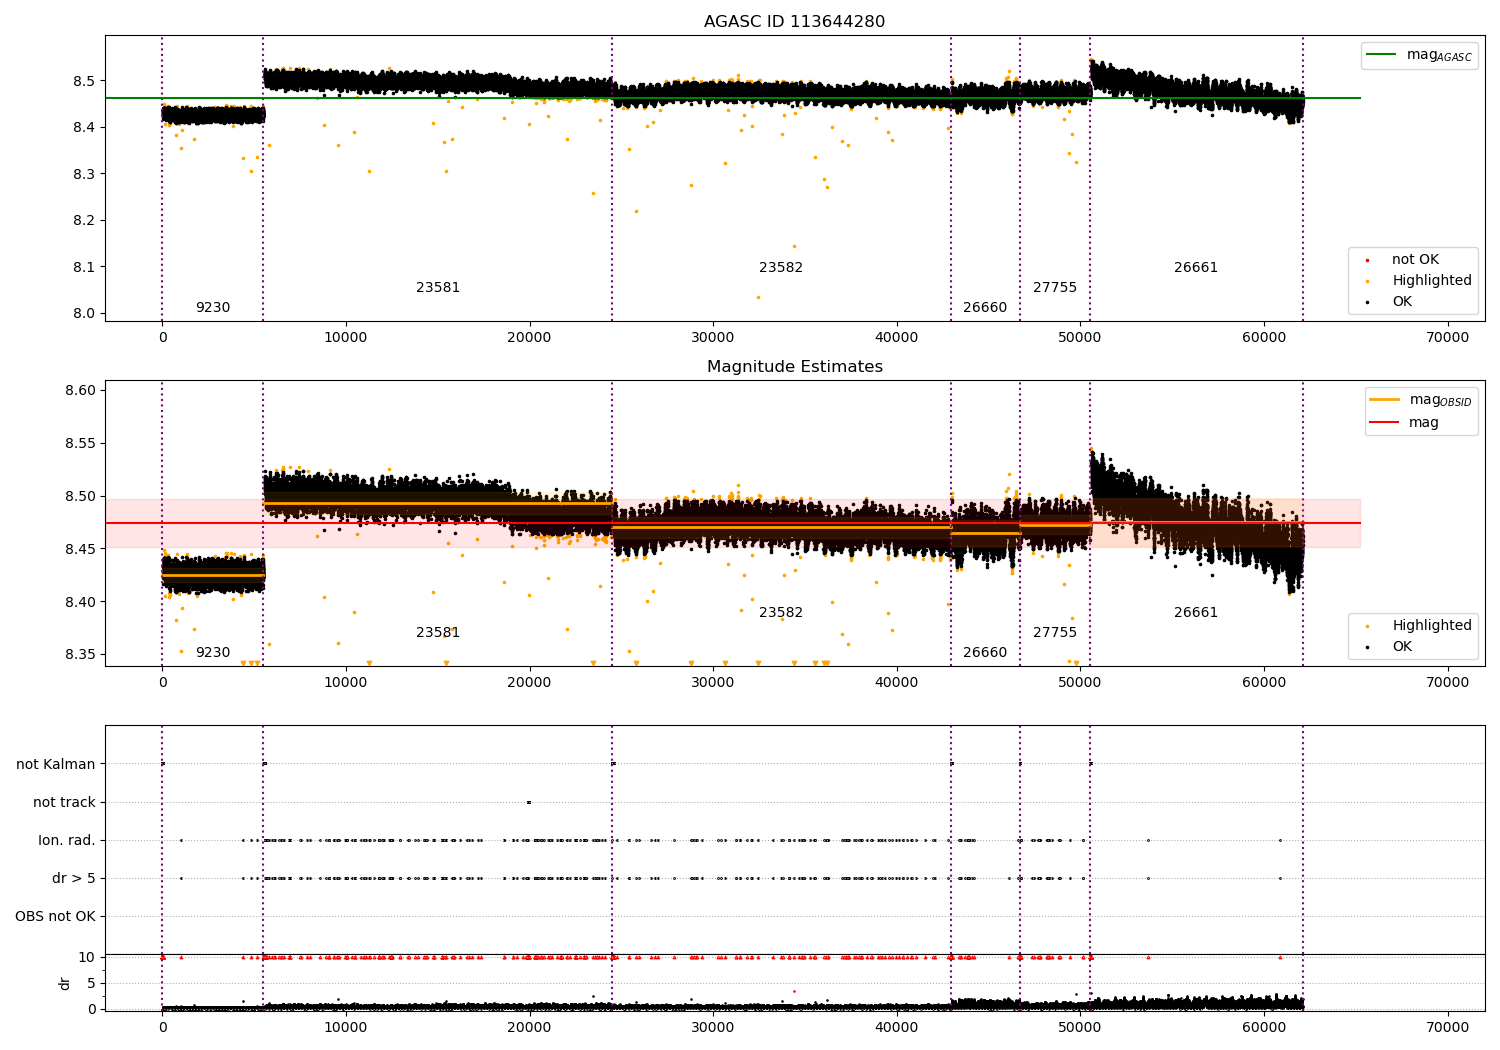Click y-axis tick 8.35 in middle plot
This screenshot has height=1050, width=1500.
[80, 655]
